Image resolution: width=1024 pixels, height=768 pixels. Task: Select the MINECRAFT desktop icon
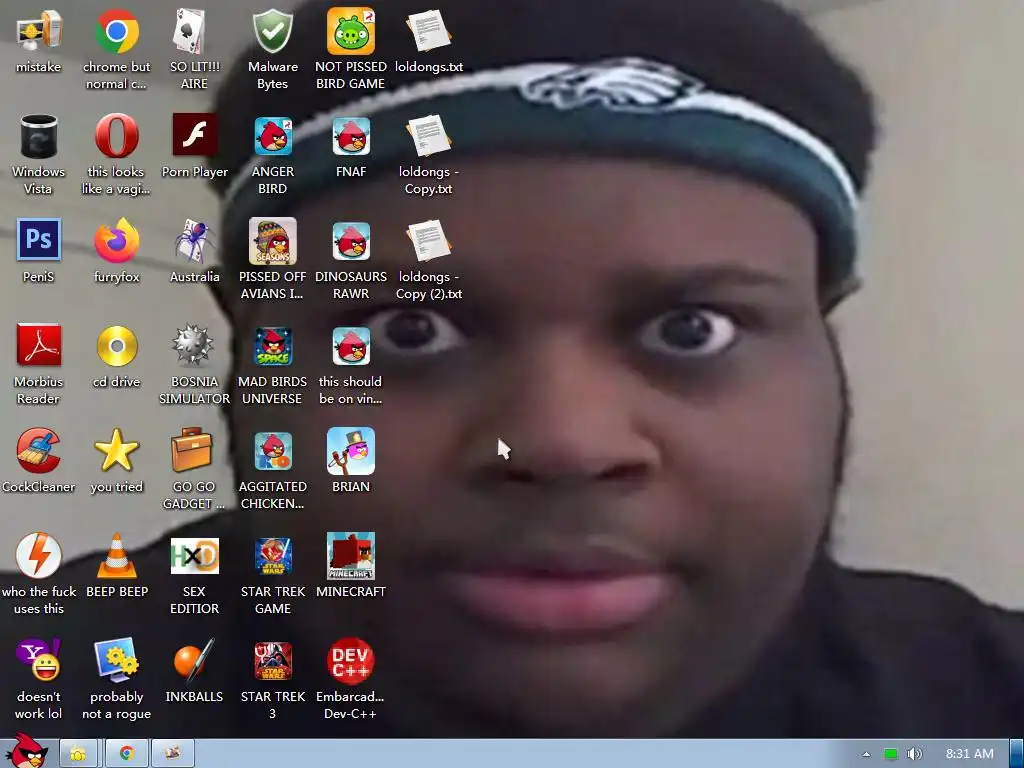[351, 556]
